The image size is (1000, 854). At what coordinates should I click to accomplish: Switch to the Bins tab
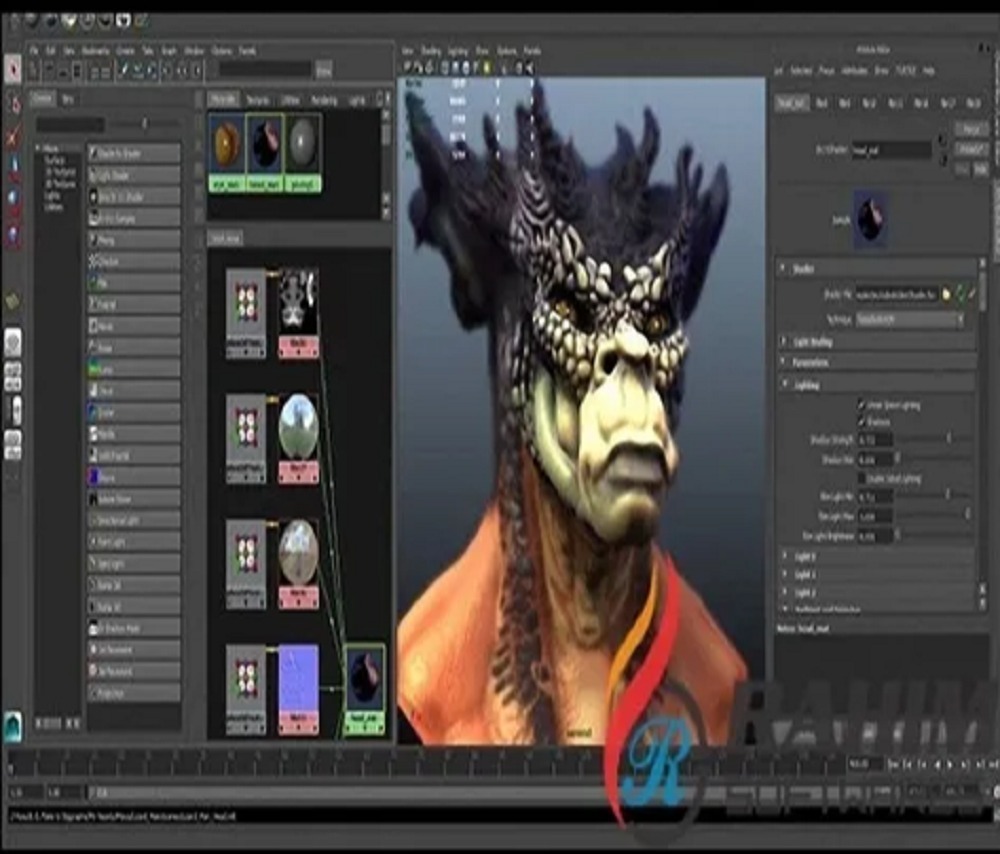pos(68,99)
